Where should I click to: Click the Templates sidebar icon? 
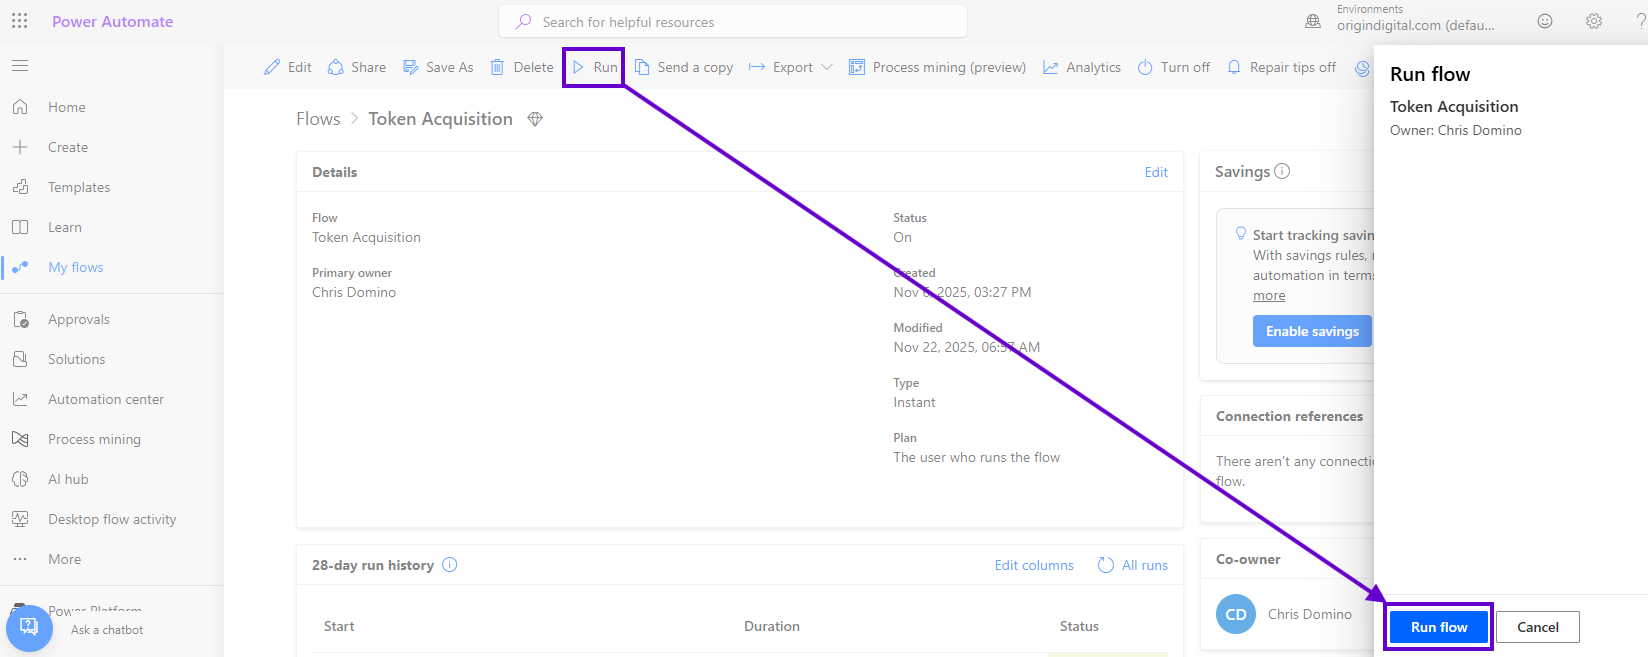20,187
